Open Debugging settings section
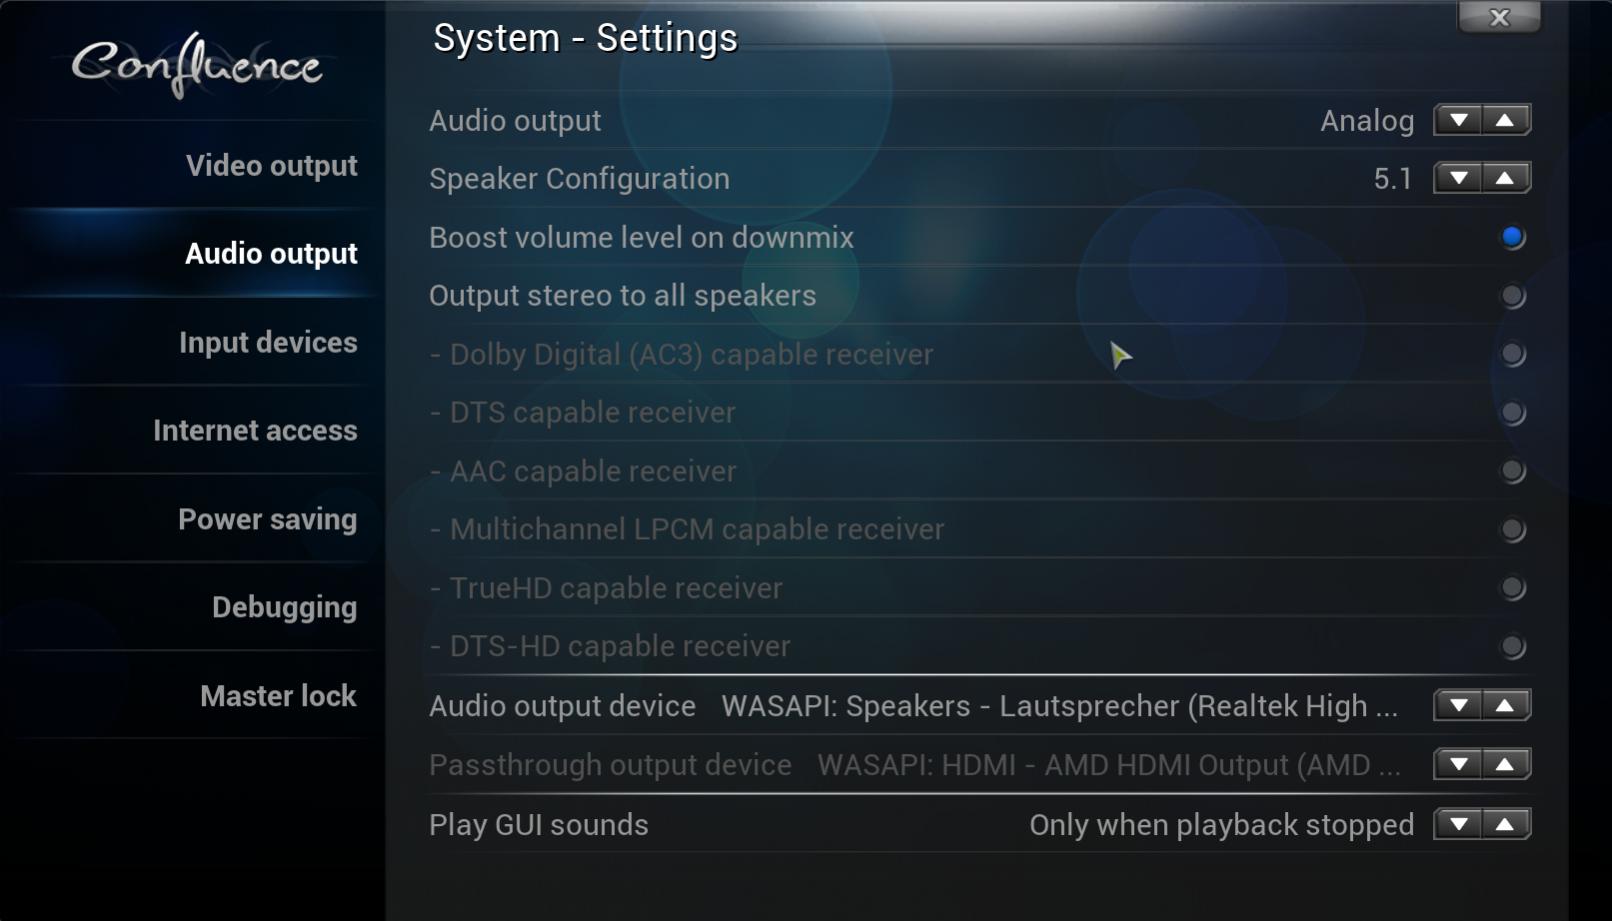This screenshot has height=921, width=1612. pyautogui.click(x=284, y=607)
